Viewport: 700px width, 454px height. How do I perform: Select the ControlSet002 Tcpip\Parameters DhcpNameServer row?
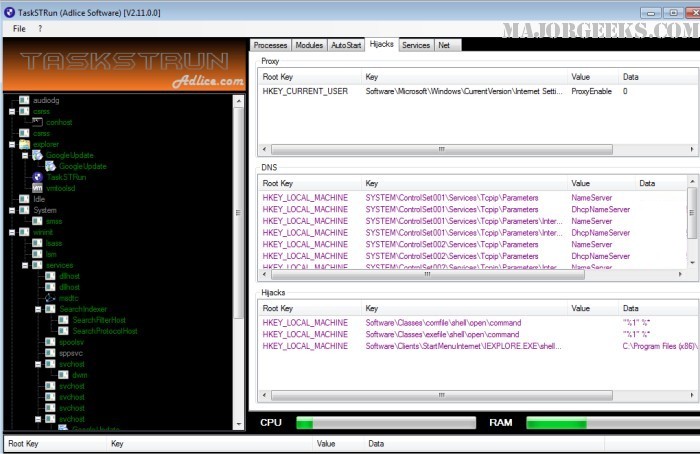point(472,256)
